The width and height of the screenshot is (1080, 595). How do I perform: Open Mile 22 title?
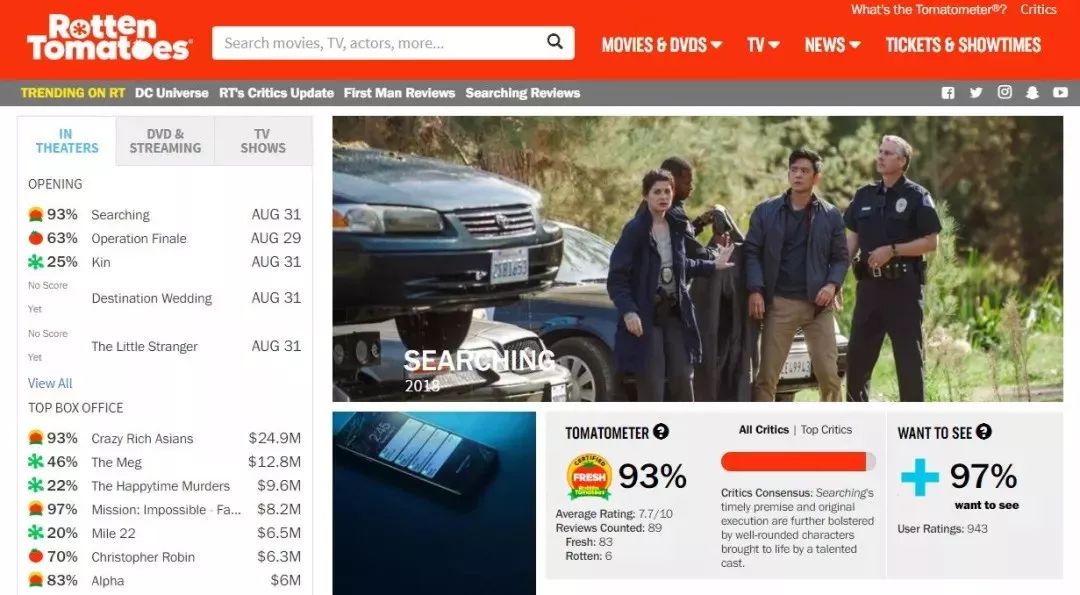tap(113, 533)
